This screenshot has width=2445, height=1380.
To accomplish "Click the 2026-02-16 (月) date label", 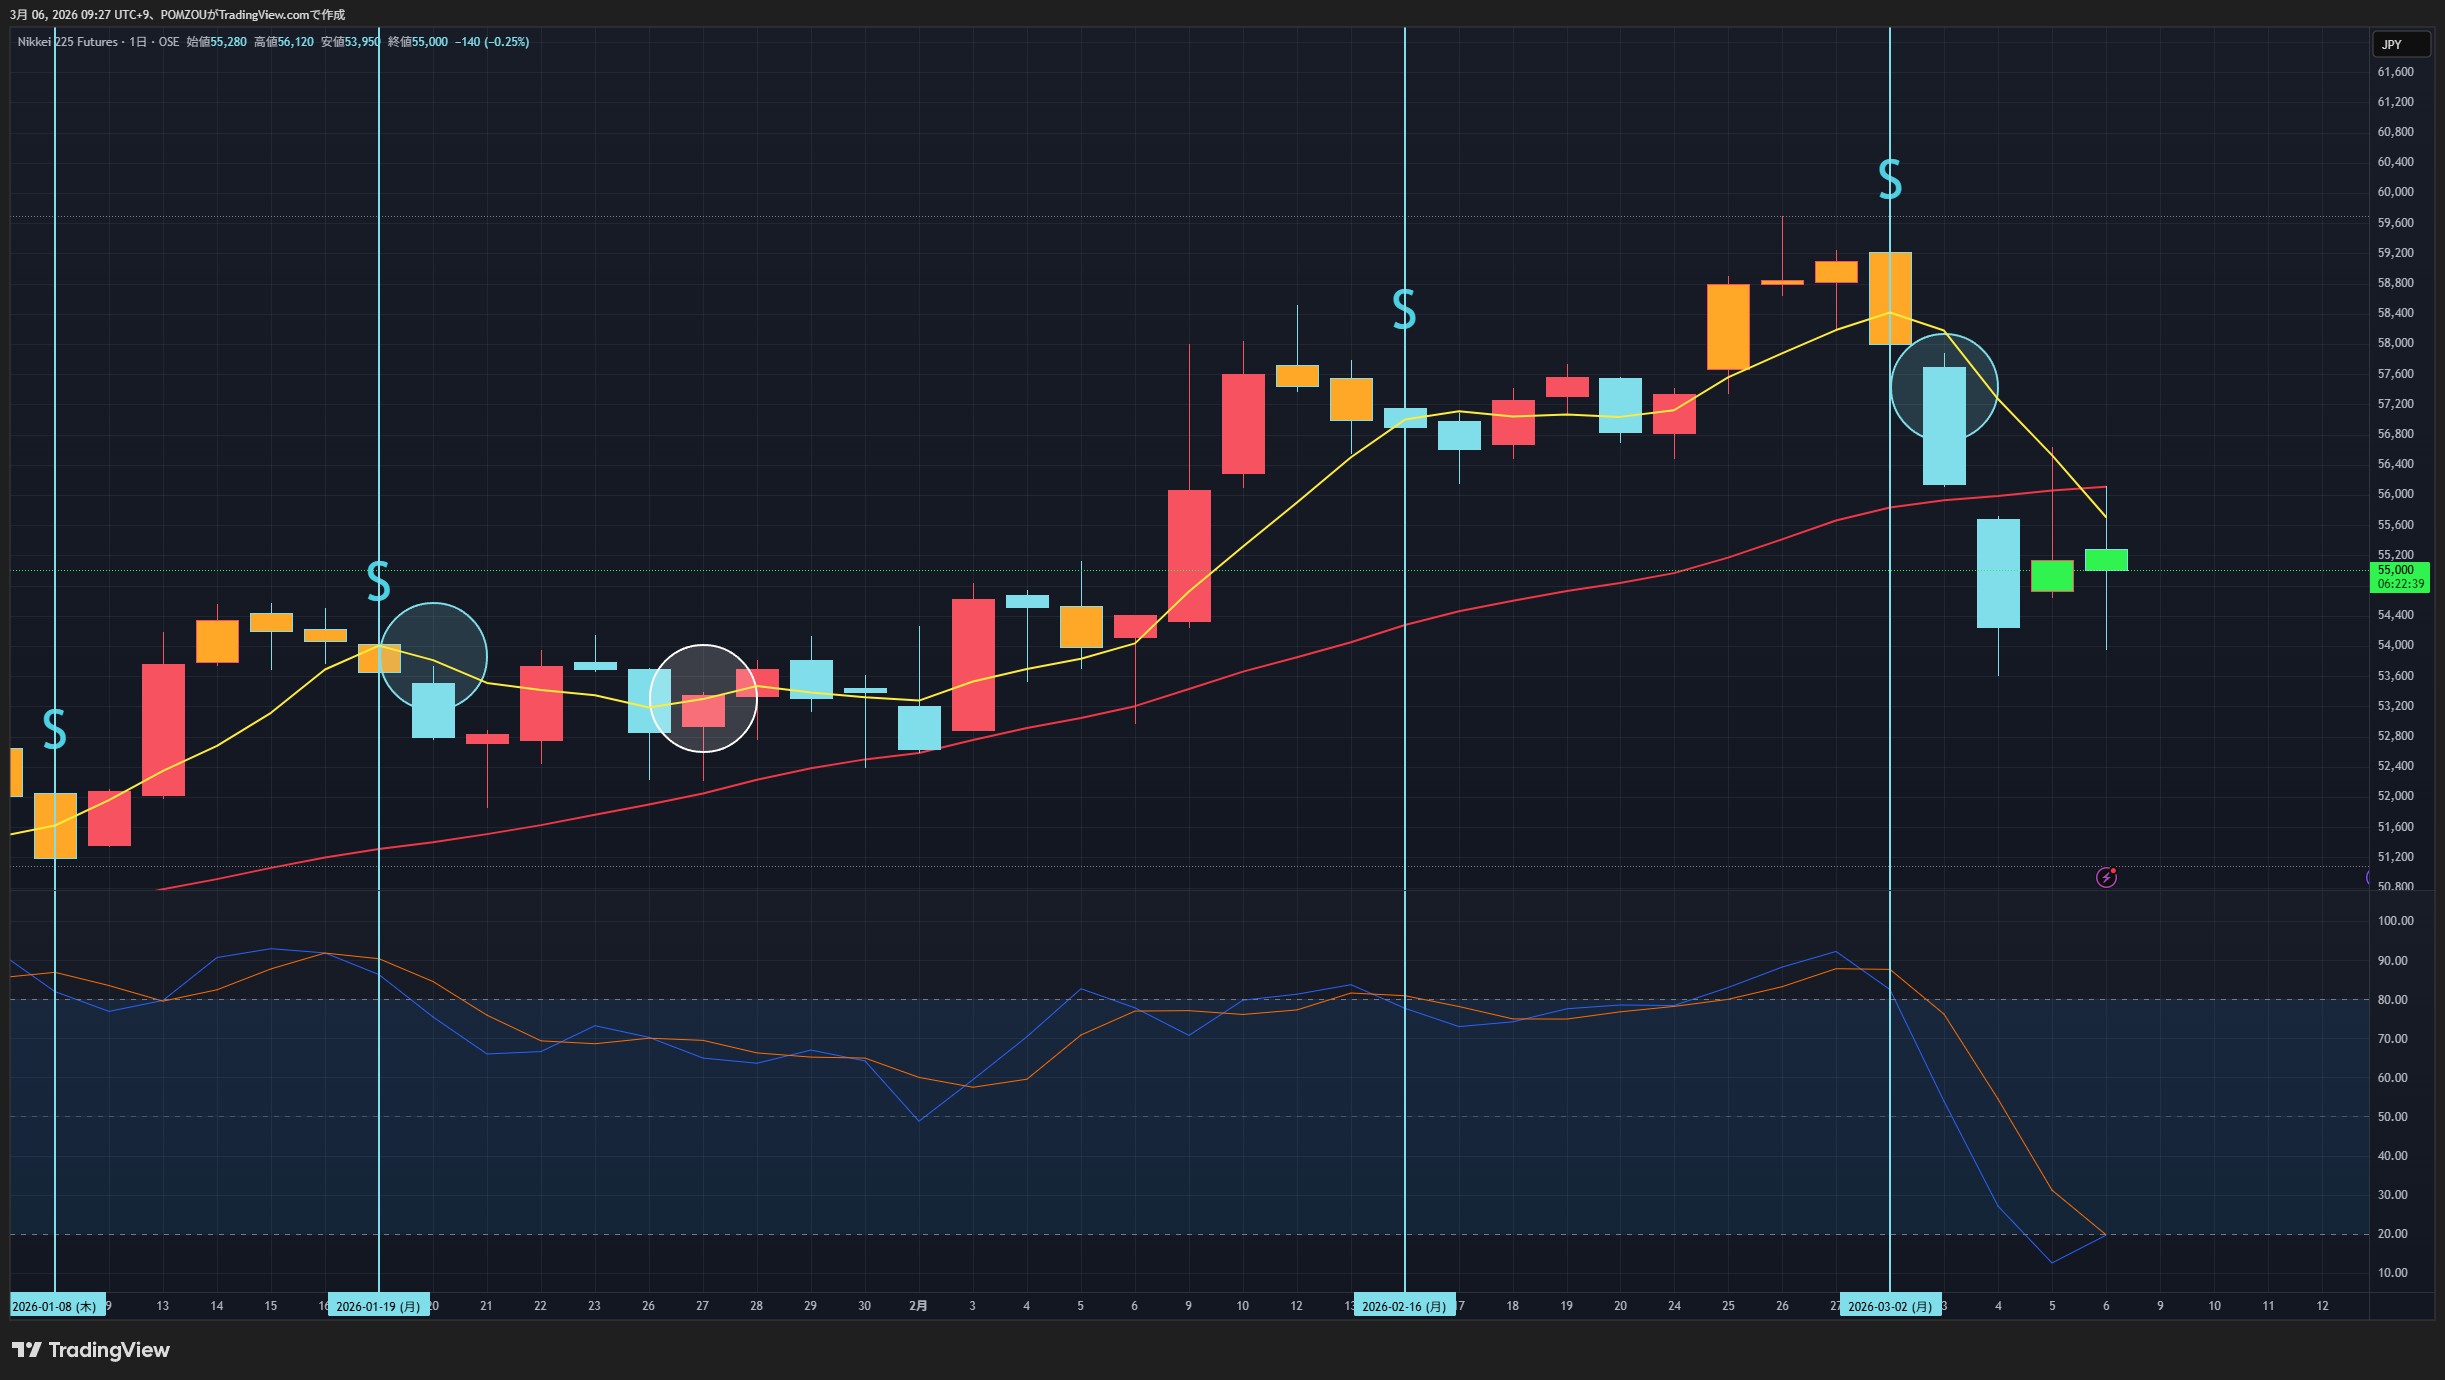I will click(x=1404, y=1306).
